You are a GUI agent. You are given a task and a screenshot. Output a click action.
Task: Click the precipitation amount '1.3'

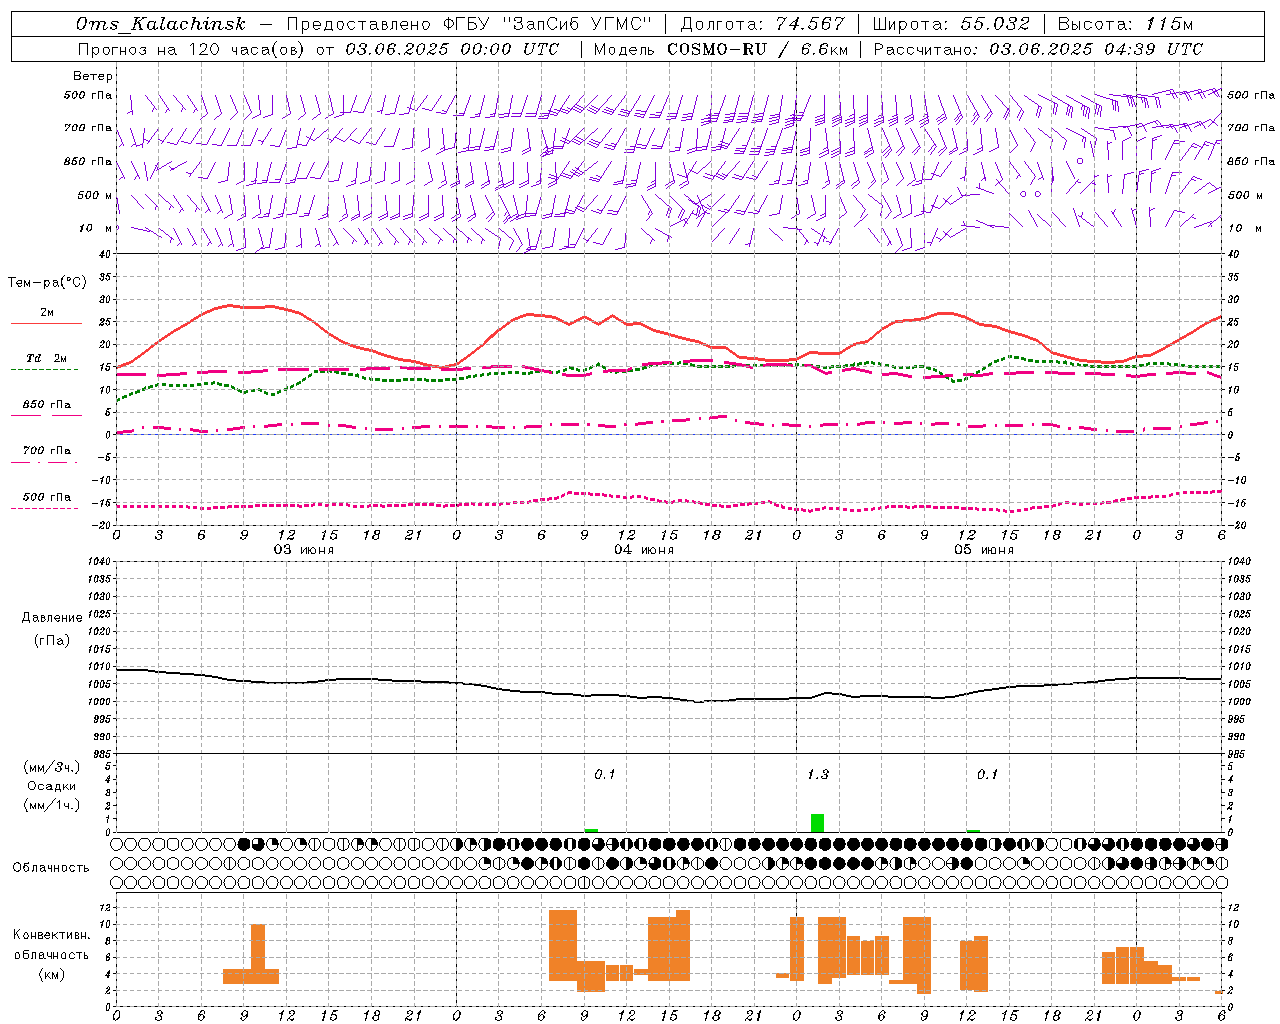click(x=818, y=774)
